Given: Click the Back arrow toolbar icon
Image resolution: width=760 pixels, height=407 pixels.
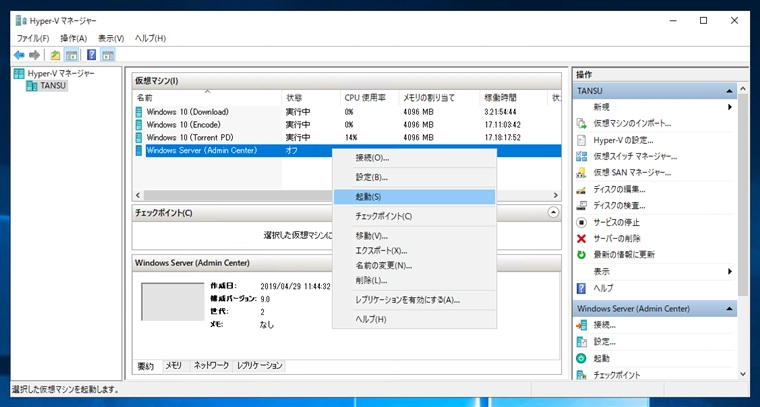Looking at the screenshot, I should tap(19, 55).
